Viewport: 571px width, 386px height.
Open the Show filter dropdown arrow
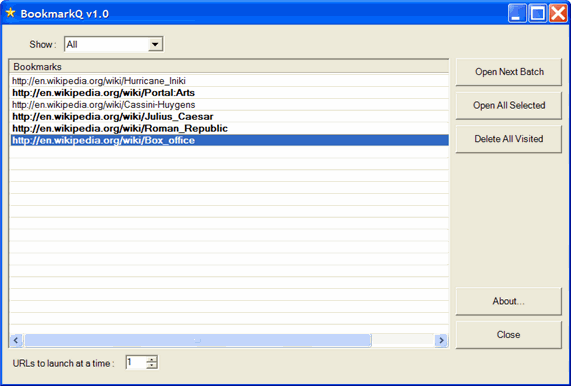tap(155, 44)
